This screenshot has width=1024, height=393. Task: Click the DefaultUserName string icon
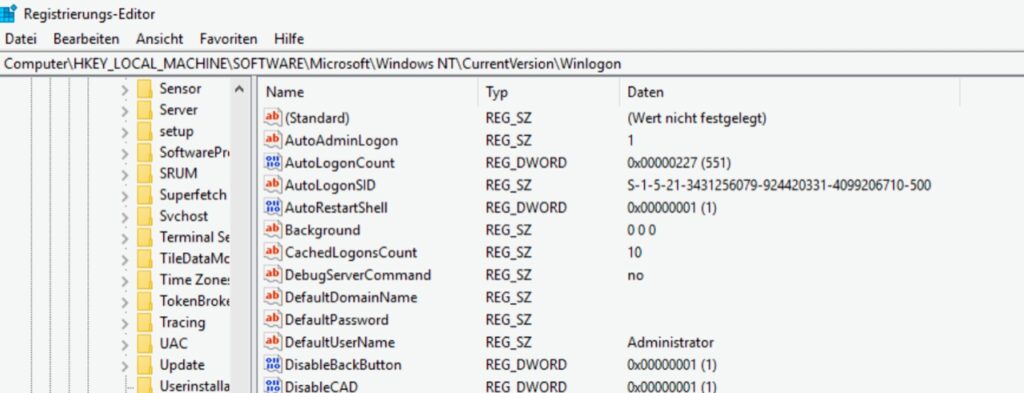272,342
